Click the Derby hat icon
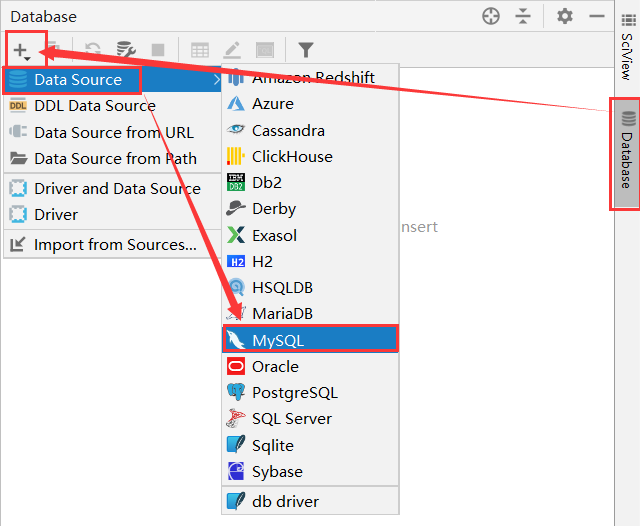 tap(236, 208)
